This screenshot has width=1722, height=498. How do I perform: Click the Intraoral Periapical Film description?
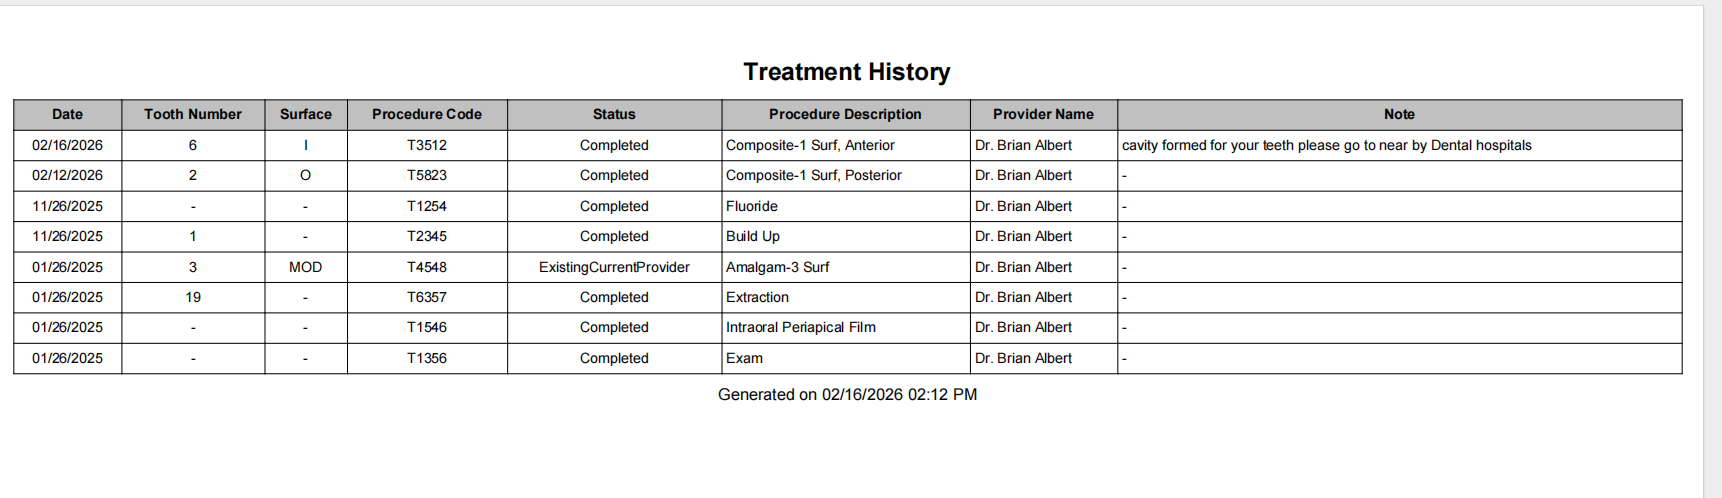tap(800, 327)
